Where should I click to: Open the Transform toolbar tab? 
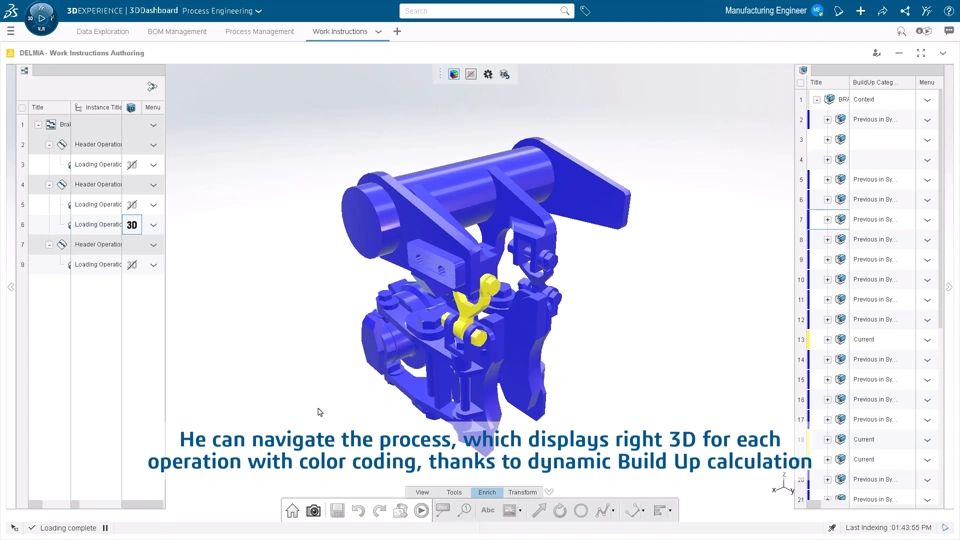(x=522, y=492)
